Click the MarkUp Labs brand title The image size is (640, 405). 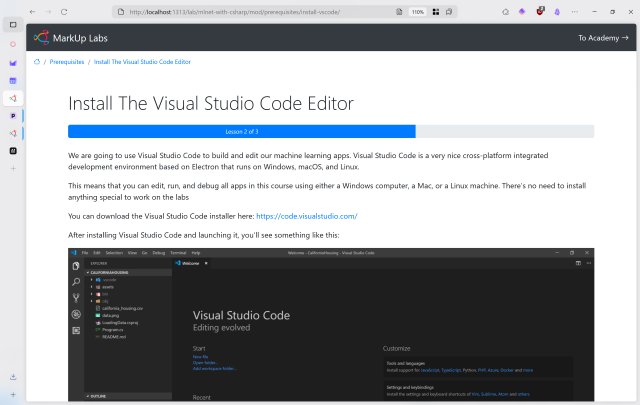click(x=80, y=38)
